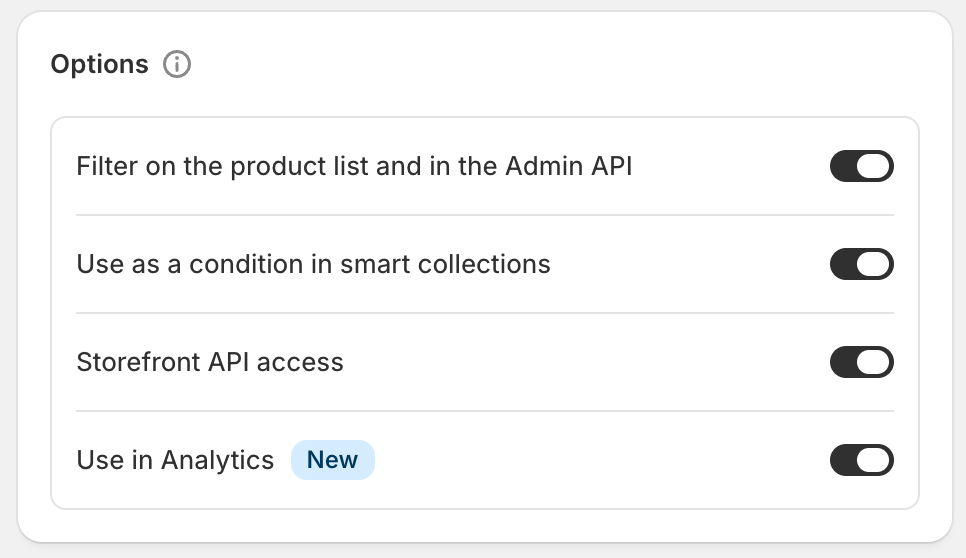
Task: Click the word 'Analytics' in the last option
Action: tap(217, 460)
